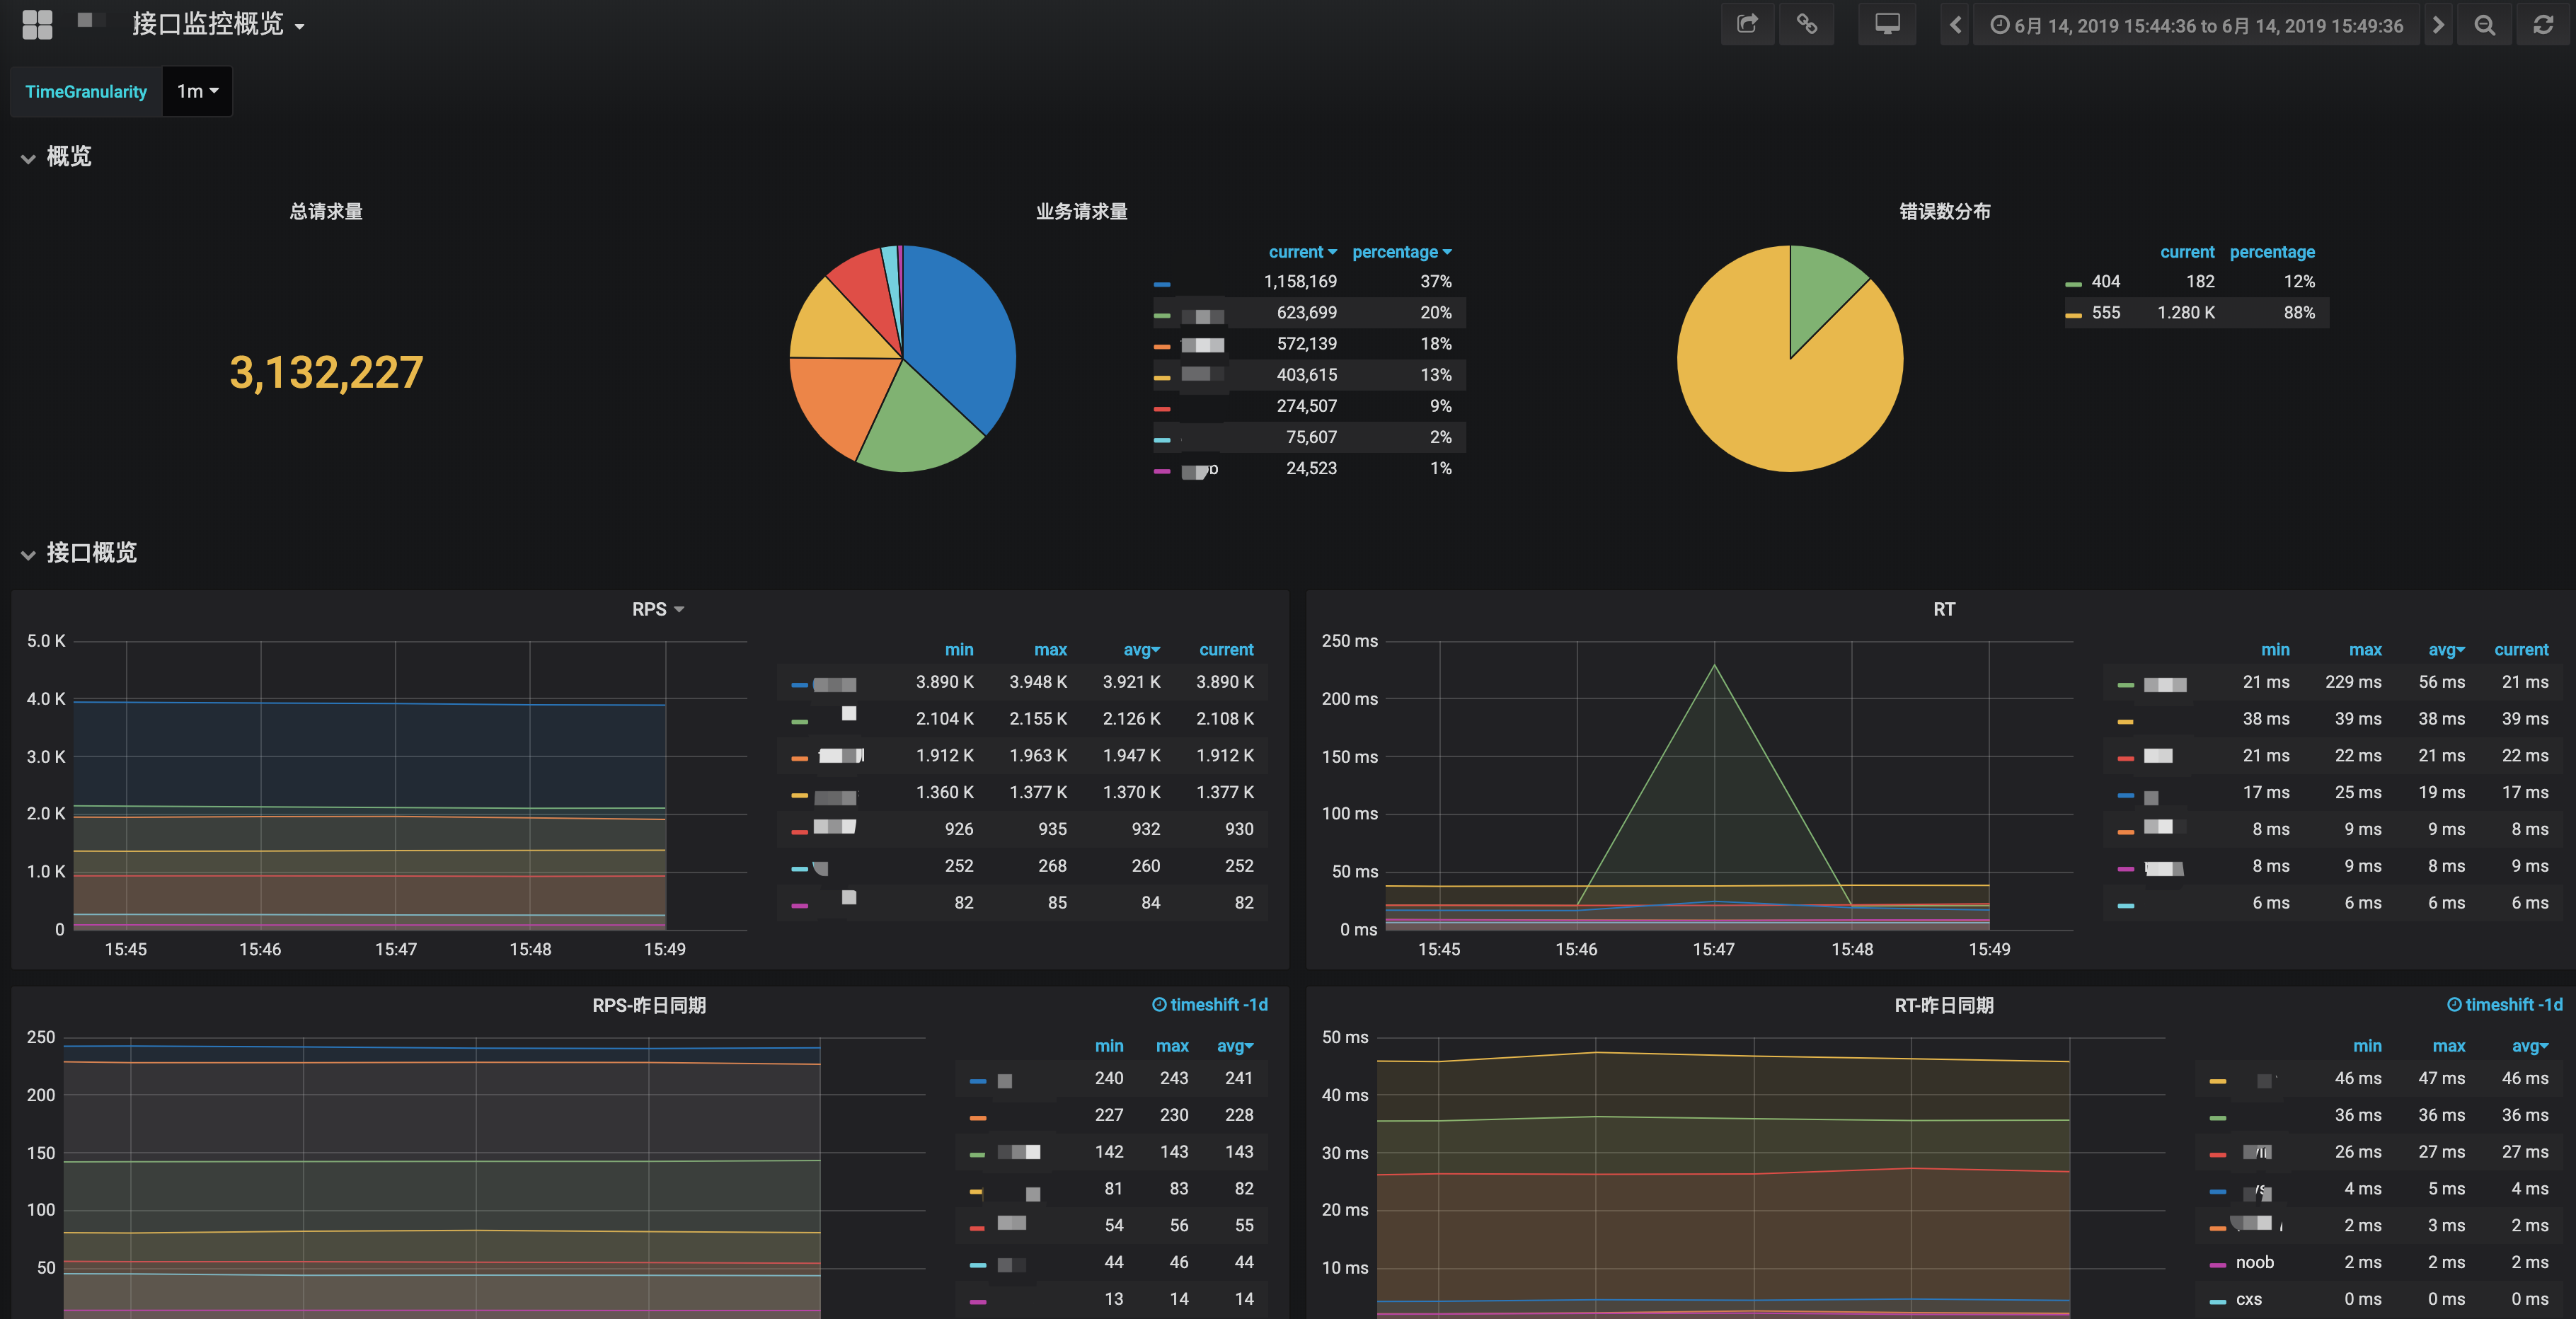2576x1319 pixels.
Task: Click the zoom out time range icon
Action: (x=2484, y=25)
